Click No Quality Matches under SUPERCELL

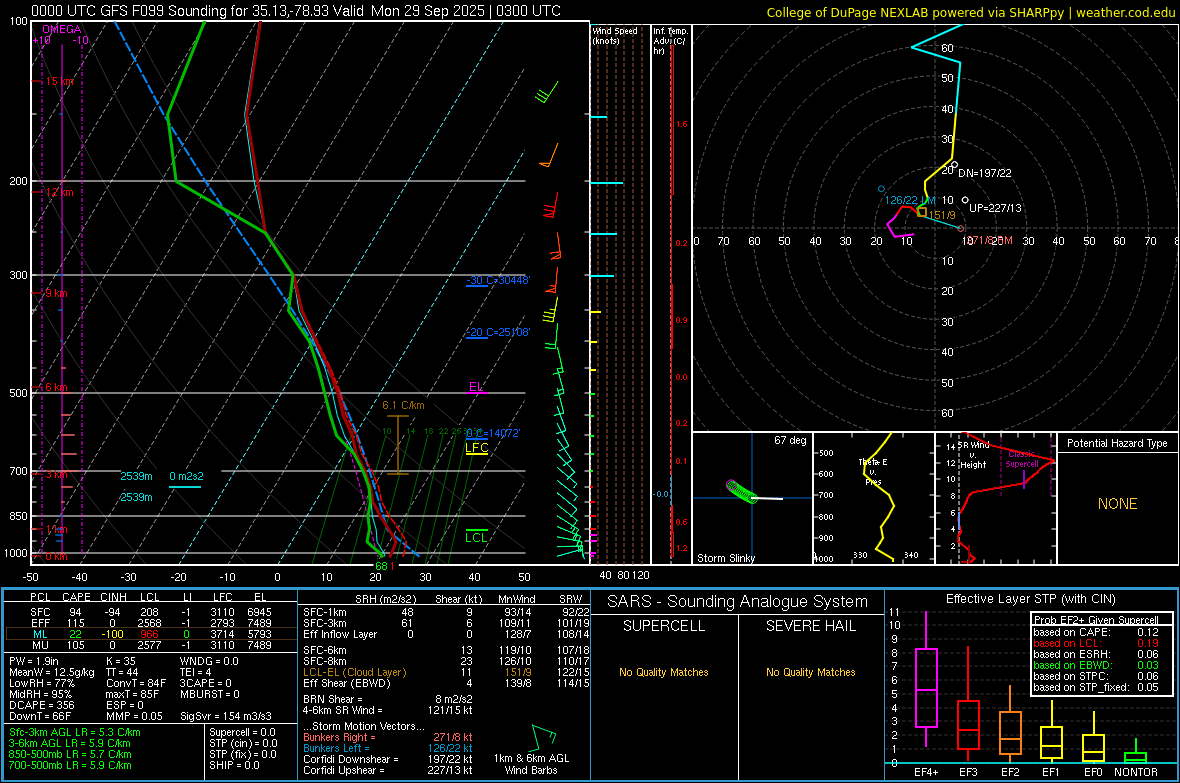click(x=664, y=672)
